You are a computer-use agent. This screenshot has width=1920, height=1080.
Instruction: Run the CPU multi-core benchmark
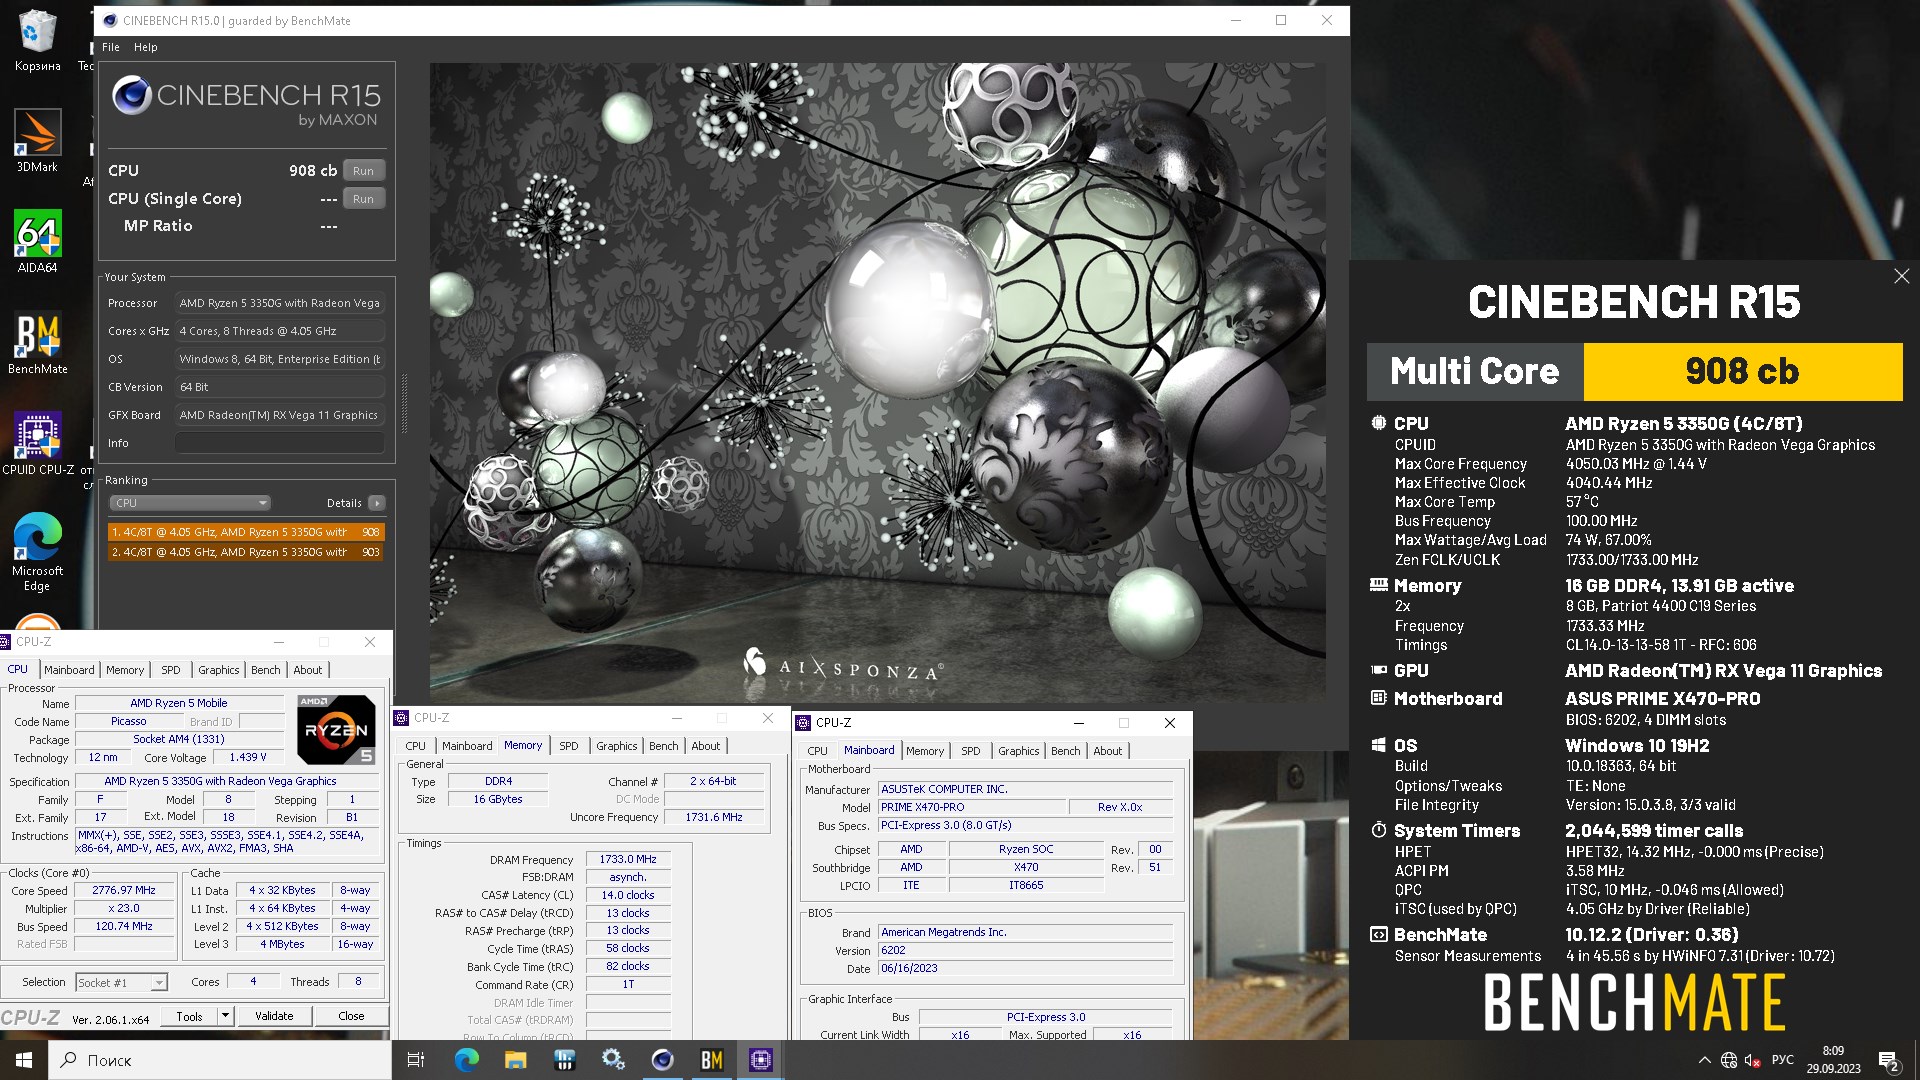click(363, 171)
